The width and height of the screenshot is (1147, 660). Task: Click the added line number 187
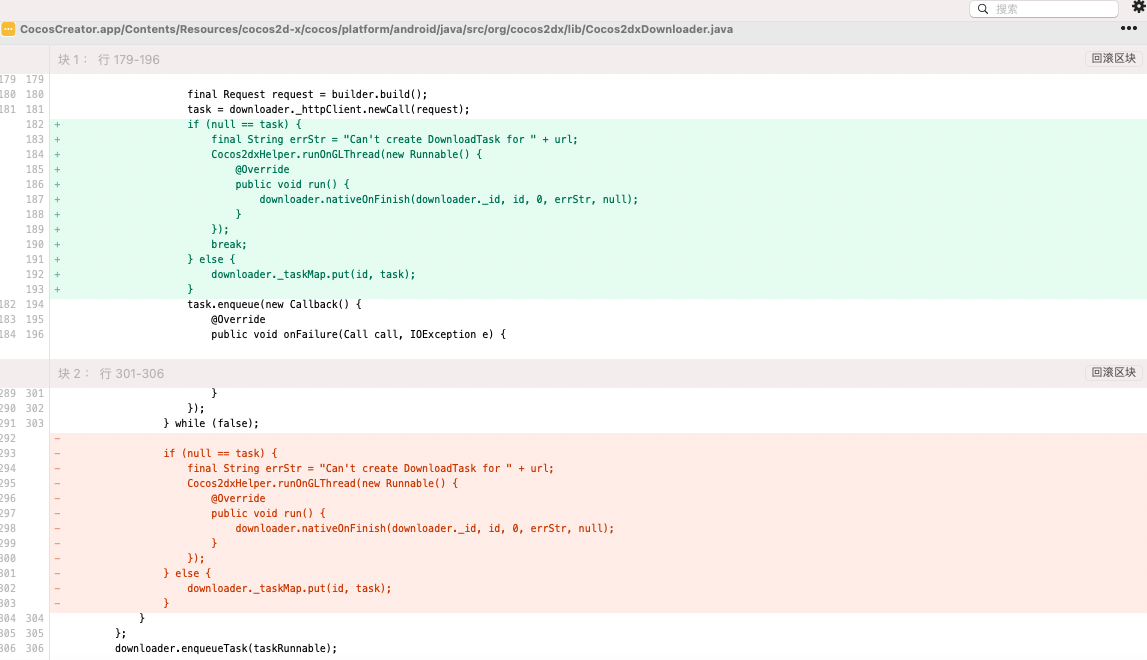(x=35, y=200)
